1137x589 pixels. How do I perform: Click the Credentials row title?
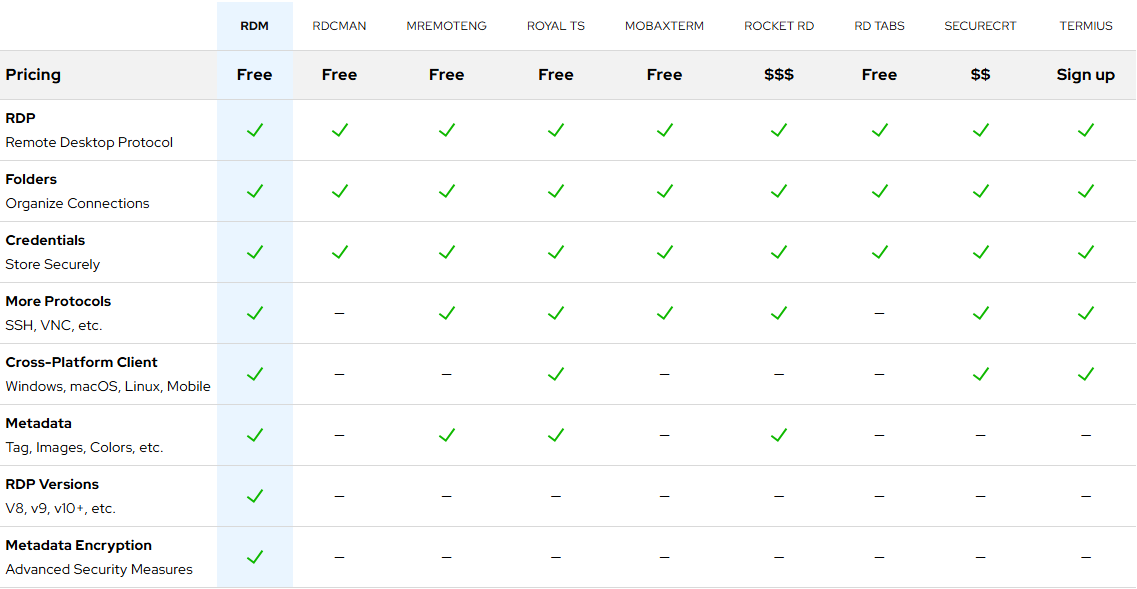click(x=45, y=240)
